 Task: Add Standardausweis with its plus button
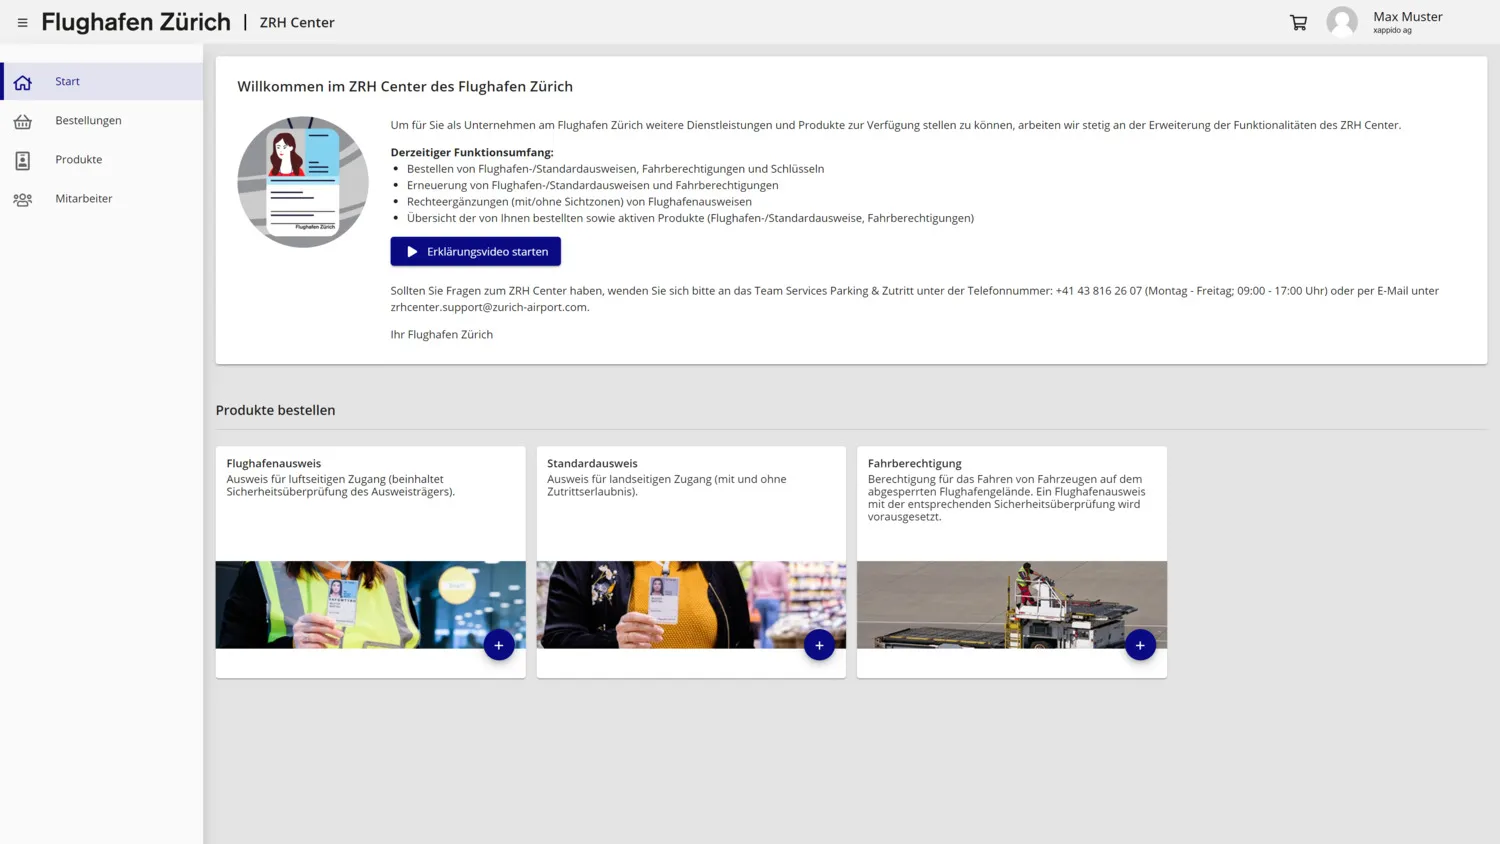(819, 645)
